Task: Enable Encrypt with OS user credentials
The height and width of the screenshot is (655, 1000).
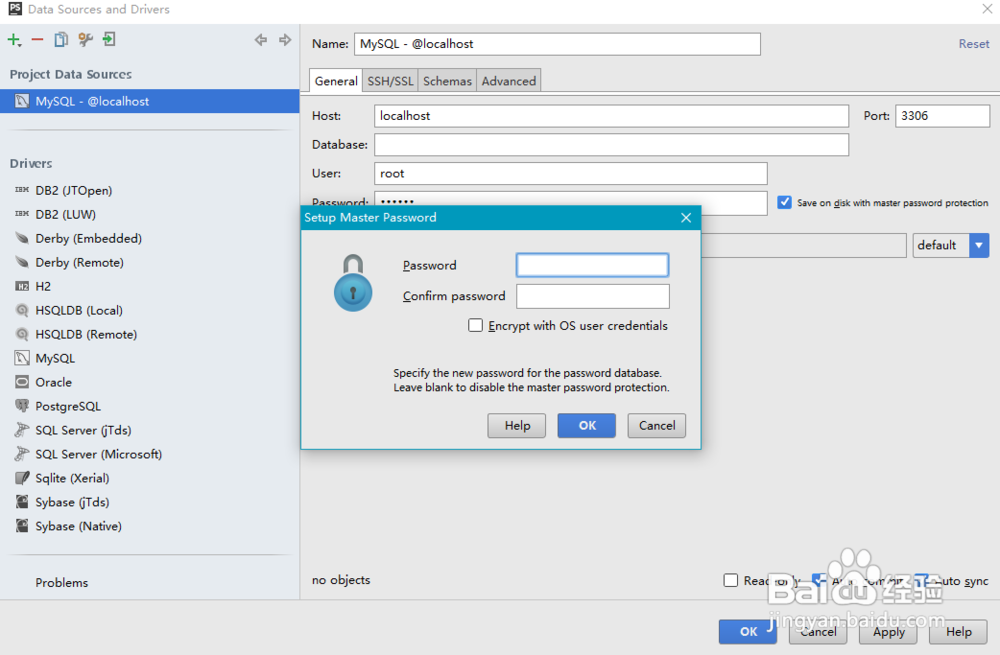Action: 475,325
